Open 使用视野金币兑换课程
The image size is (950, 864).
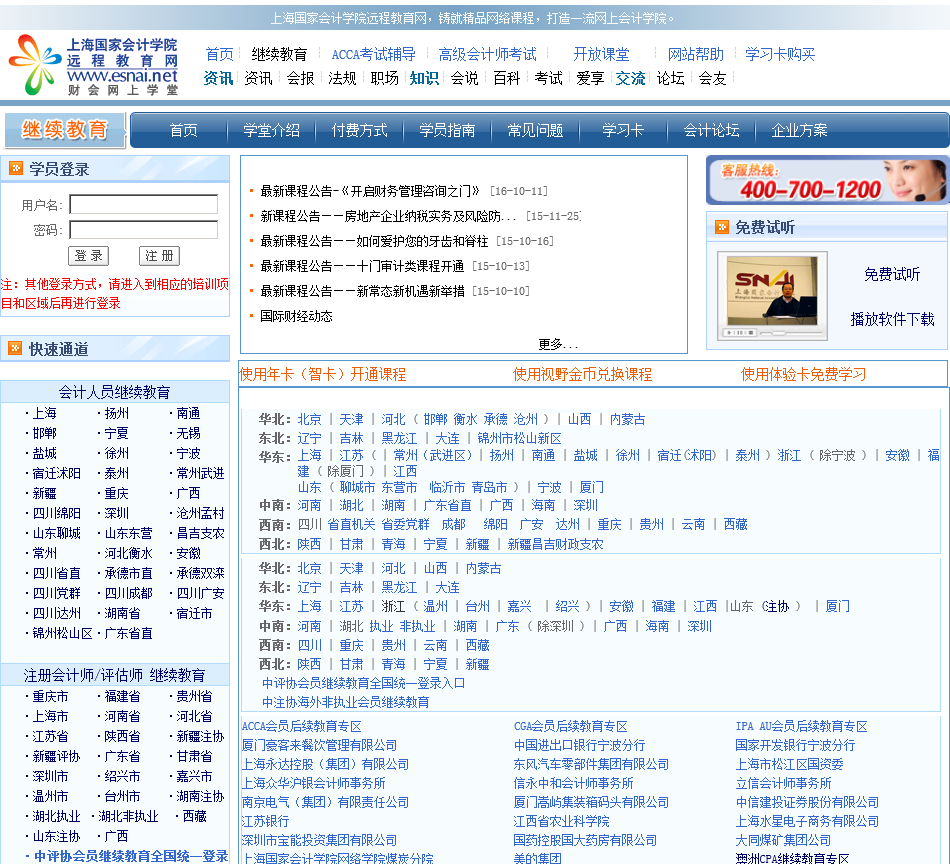click(582, 374)
